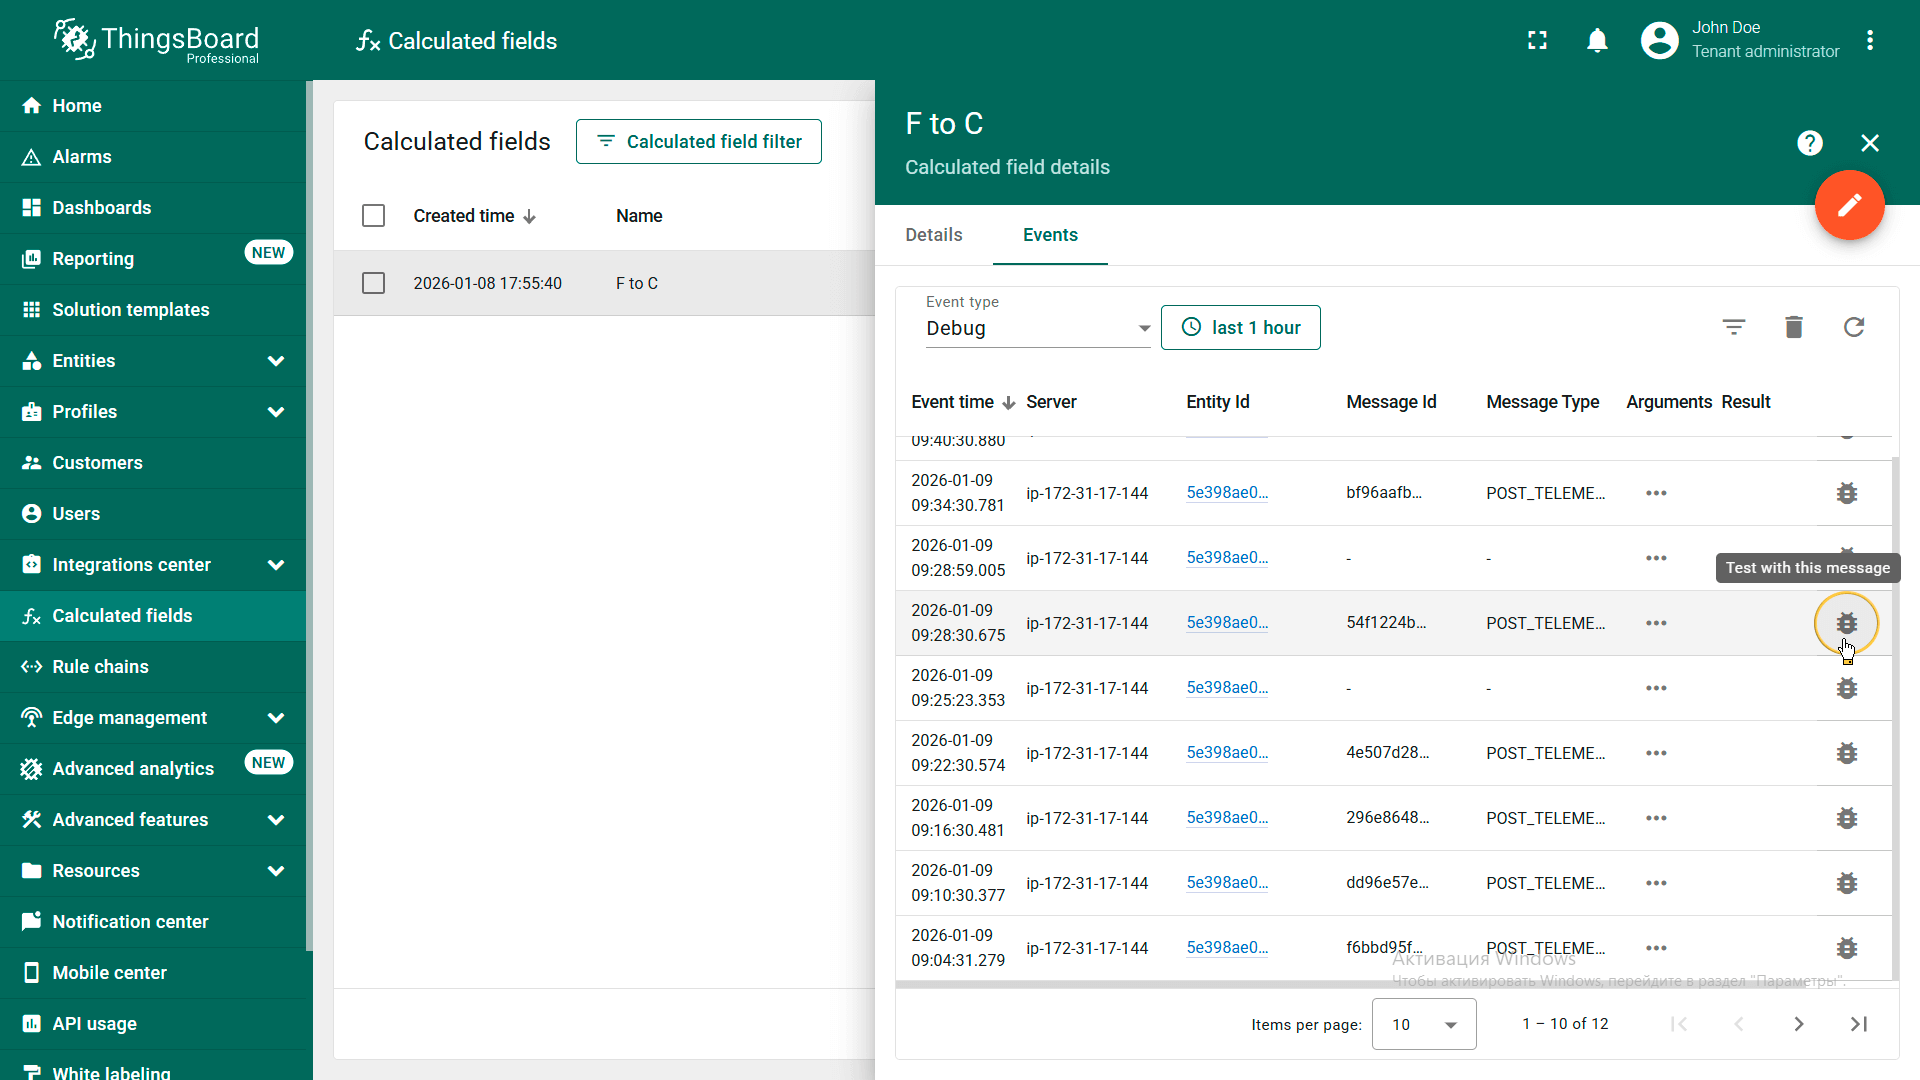Go to next page of events
Screen dimensions: 1920x1080
pyautogui.click(x=1798, y=1024)
